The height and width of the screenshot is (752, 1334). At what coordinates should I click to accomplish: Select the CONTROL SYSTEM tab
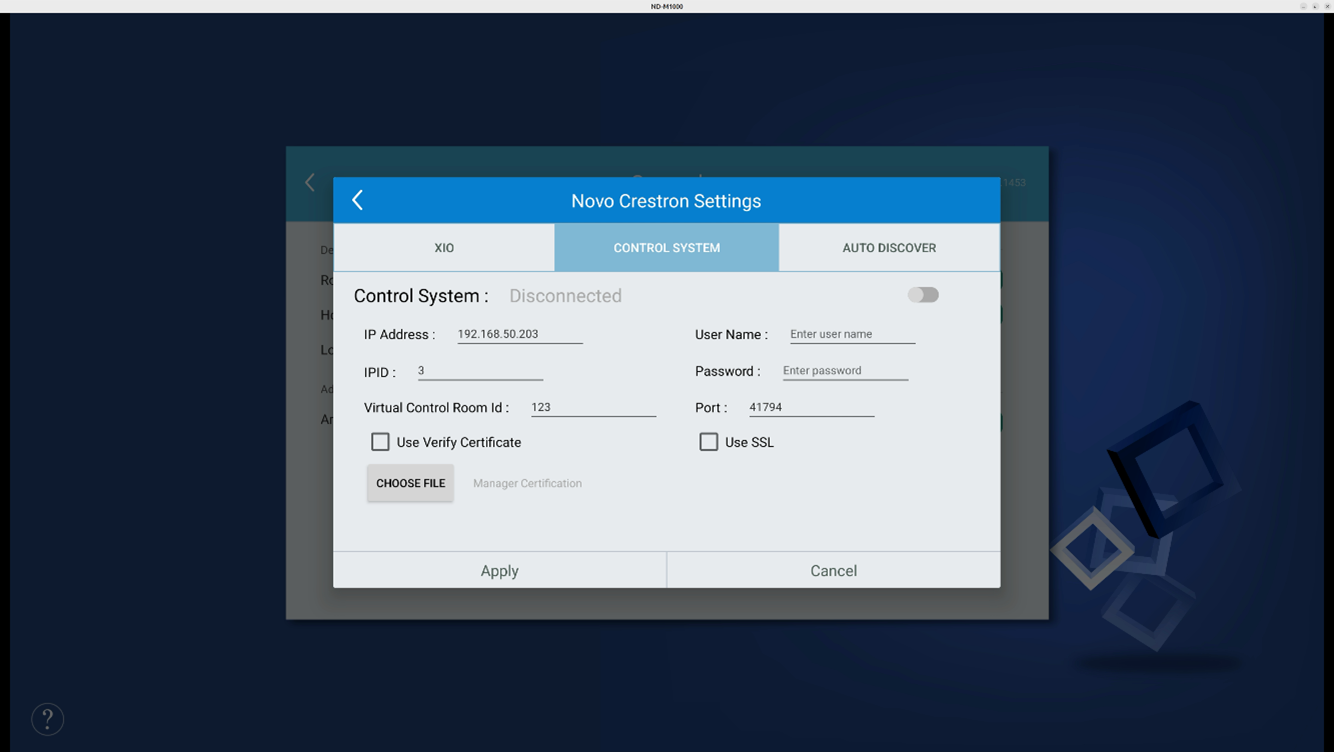click(x=666, y=248)
